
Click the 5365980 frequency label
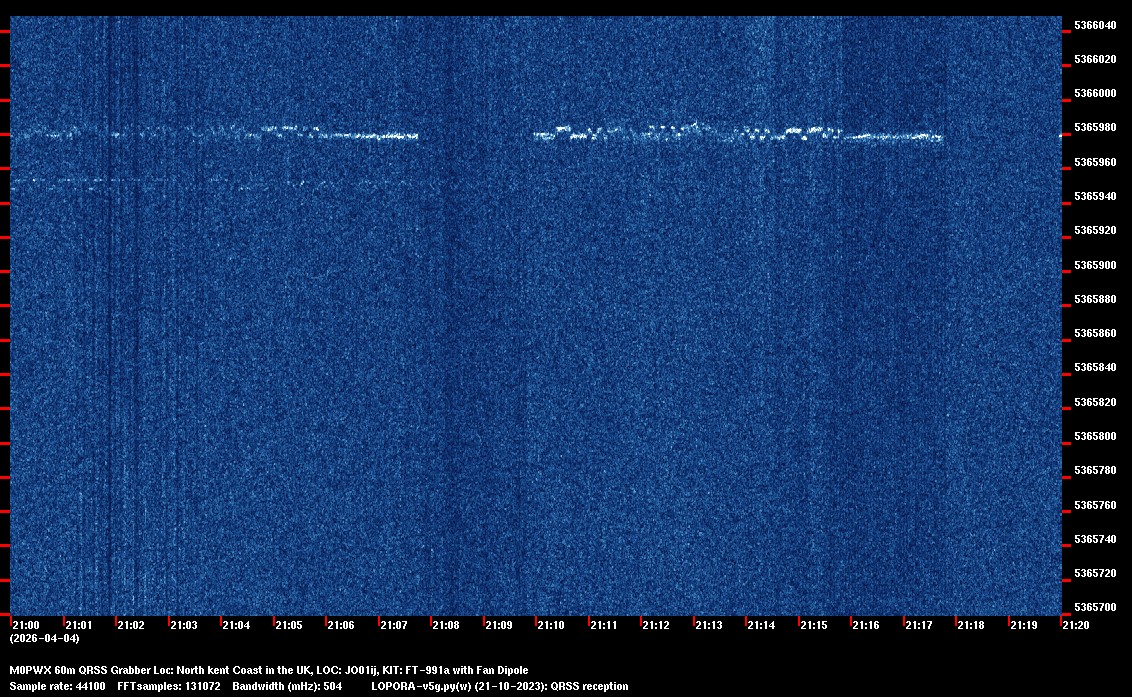click(1094, 127)
